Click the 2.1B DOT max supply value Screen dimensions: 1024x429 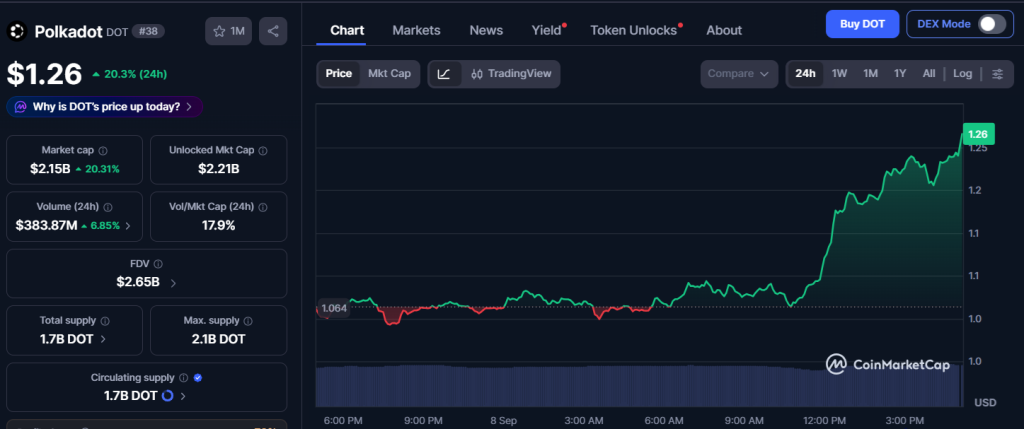(x=219, y=340)
